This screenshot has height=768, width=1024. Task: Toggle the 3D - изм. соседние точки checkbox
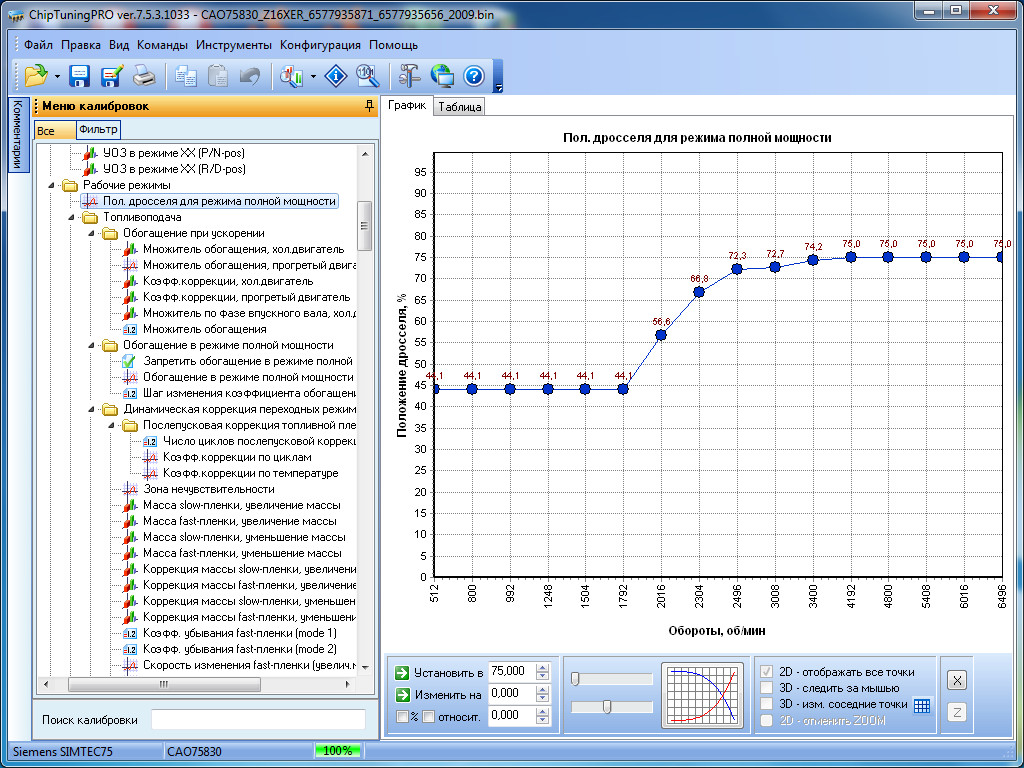767,704
